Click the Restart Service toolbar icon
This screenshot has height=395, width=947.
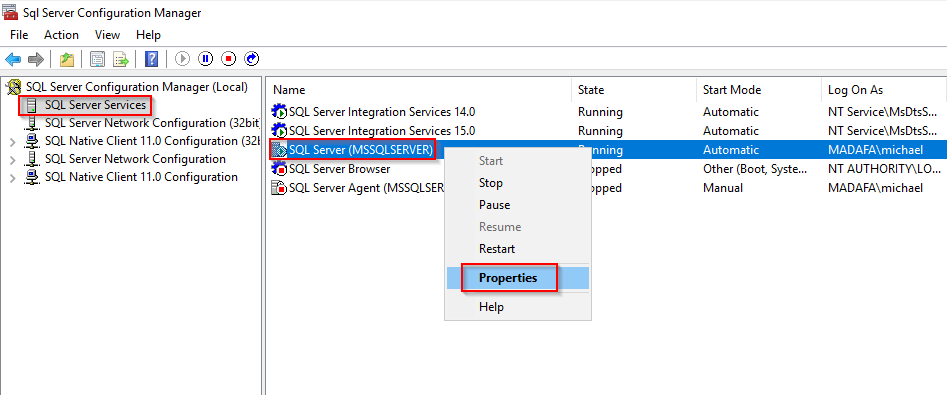(251, 59)
